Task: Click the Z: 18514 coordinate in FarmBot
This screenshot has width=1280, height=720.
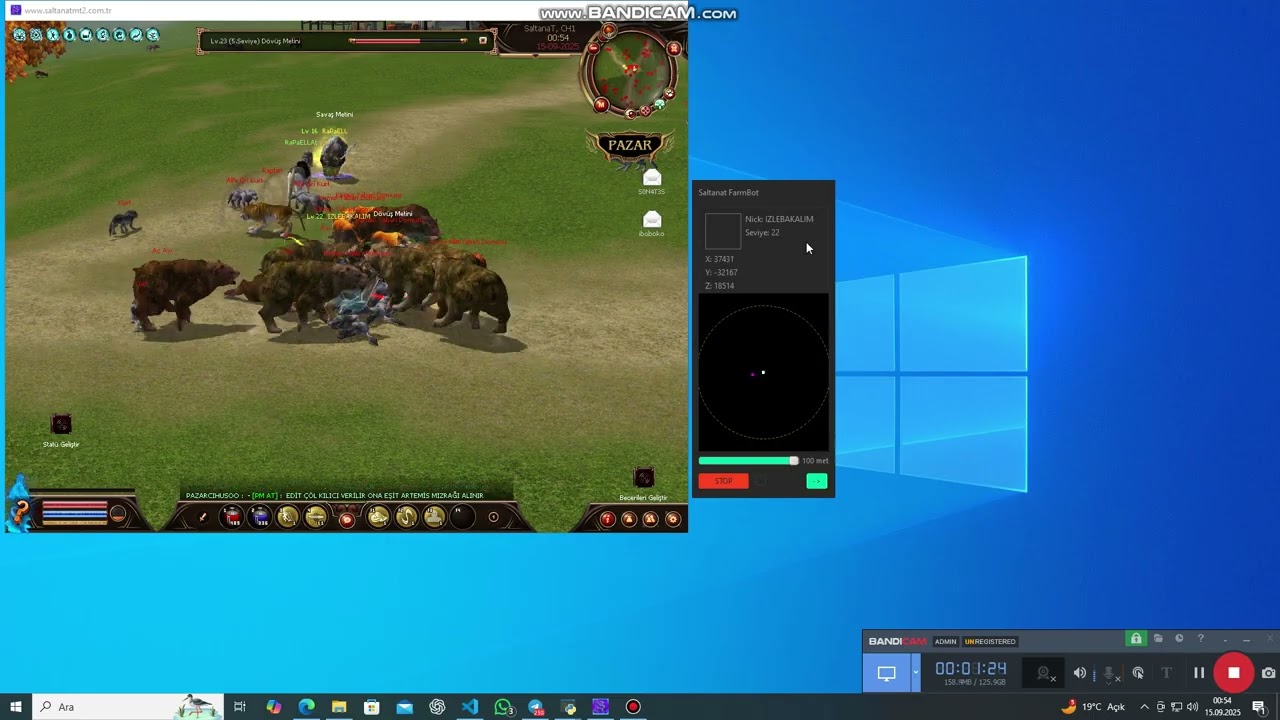Action: (720, 286)
